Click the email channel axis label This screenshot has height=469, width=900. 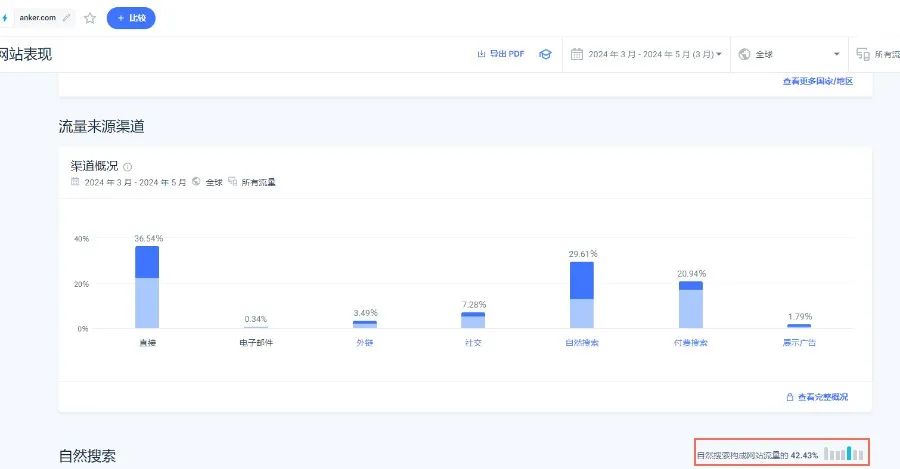click(256, 343)
